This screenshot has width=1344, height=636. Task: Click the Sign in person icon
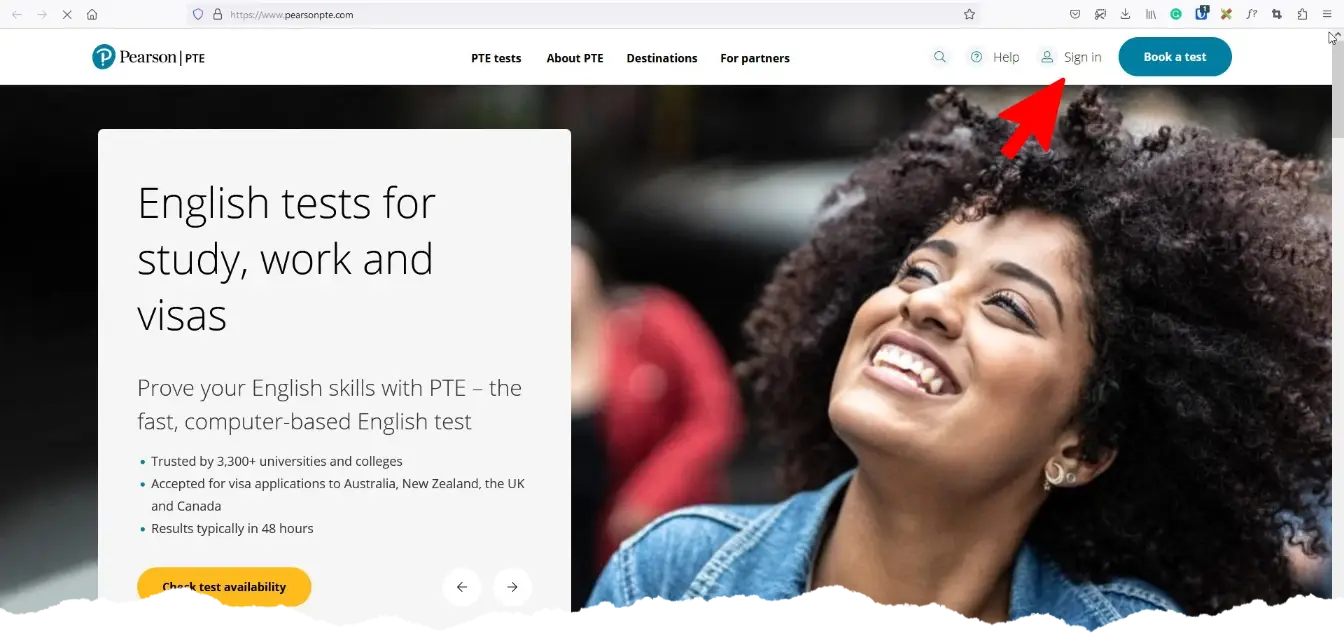[1047, 57]
